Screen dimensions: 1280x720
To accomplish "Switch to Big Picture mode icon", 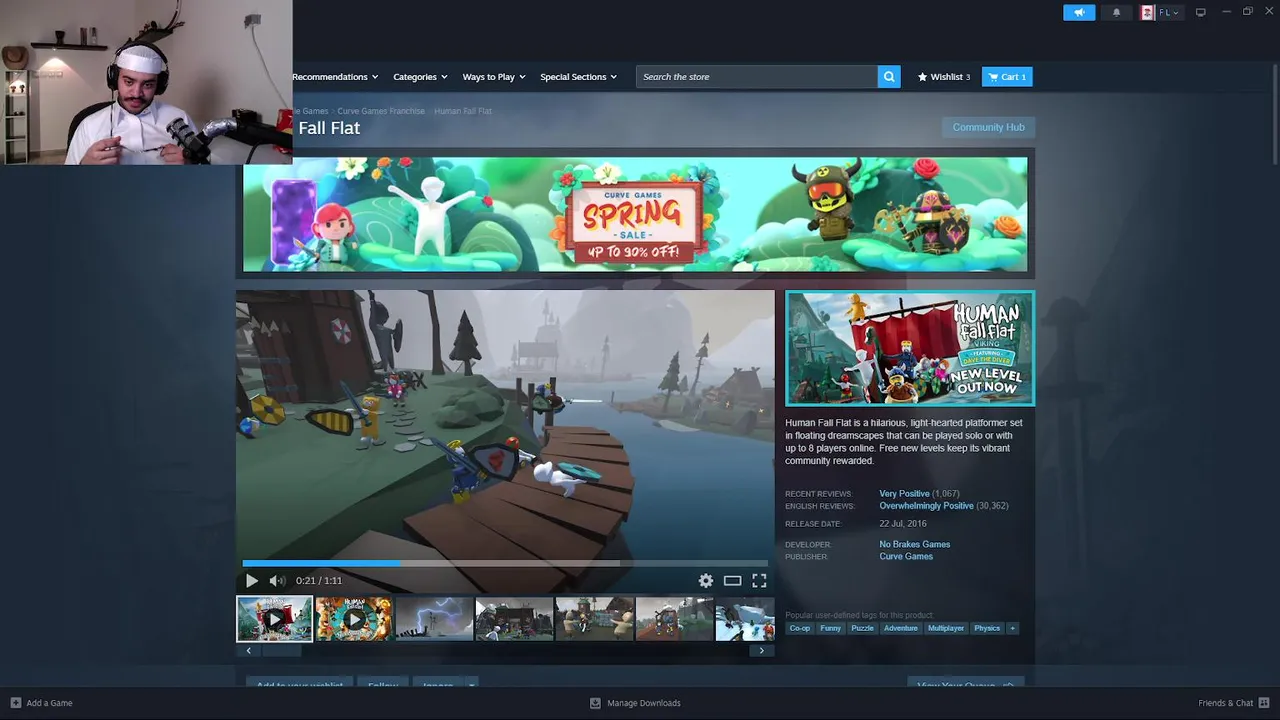I will click(x=1201, y=12).
